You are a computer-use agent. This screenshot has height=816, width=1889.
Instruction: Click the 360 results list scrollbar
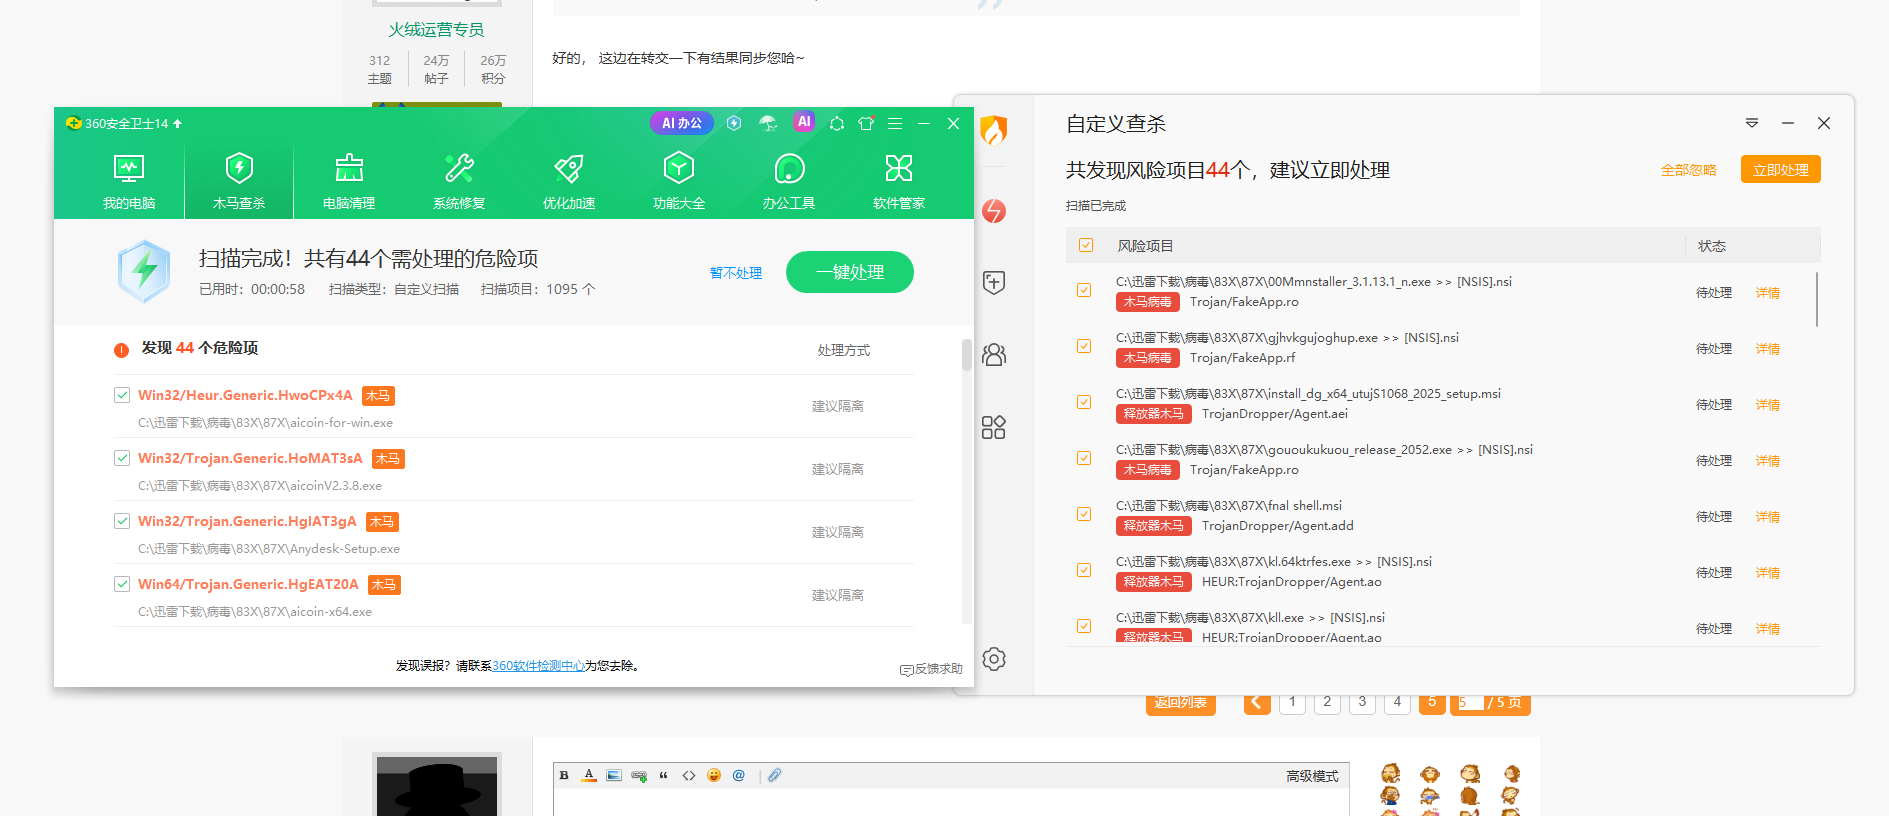(x=967, y=355)
